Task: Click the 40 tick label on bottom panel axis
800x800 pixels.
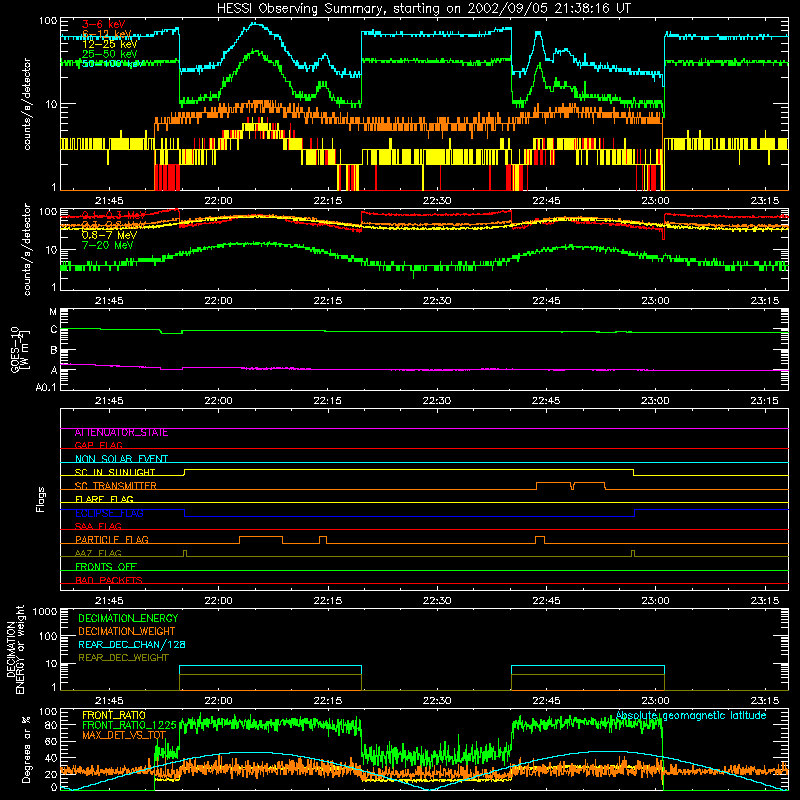Action: pos(51,758)
